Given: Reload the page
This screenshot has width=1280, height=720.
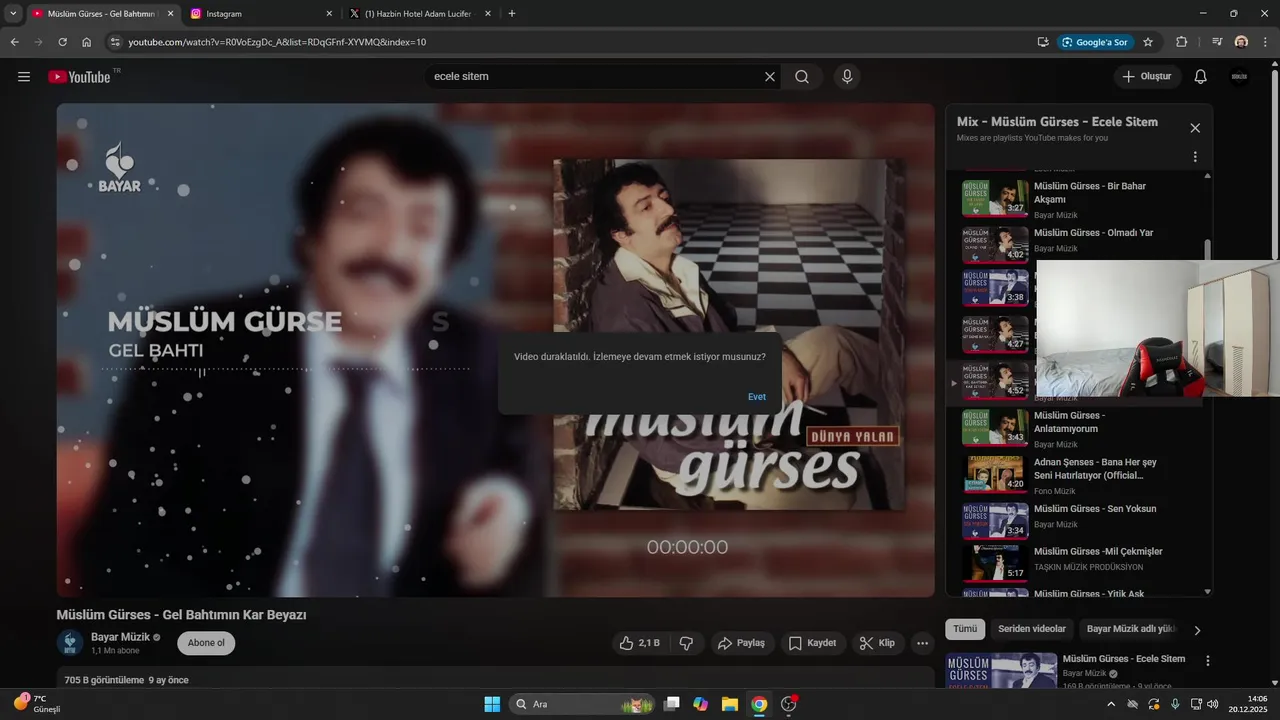Looking at the screenshot, I should click(x=62, y=42).
